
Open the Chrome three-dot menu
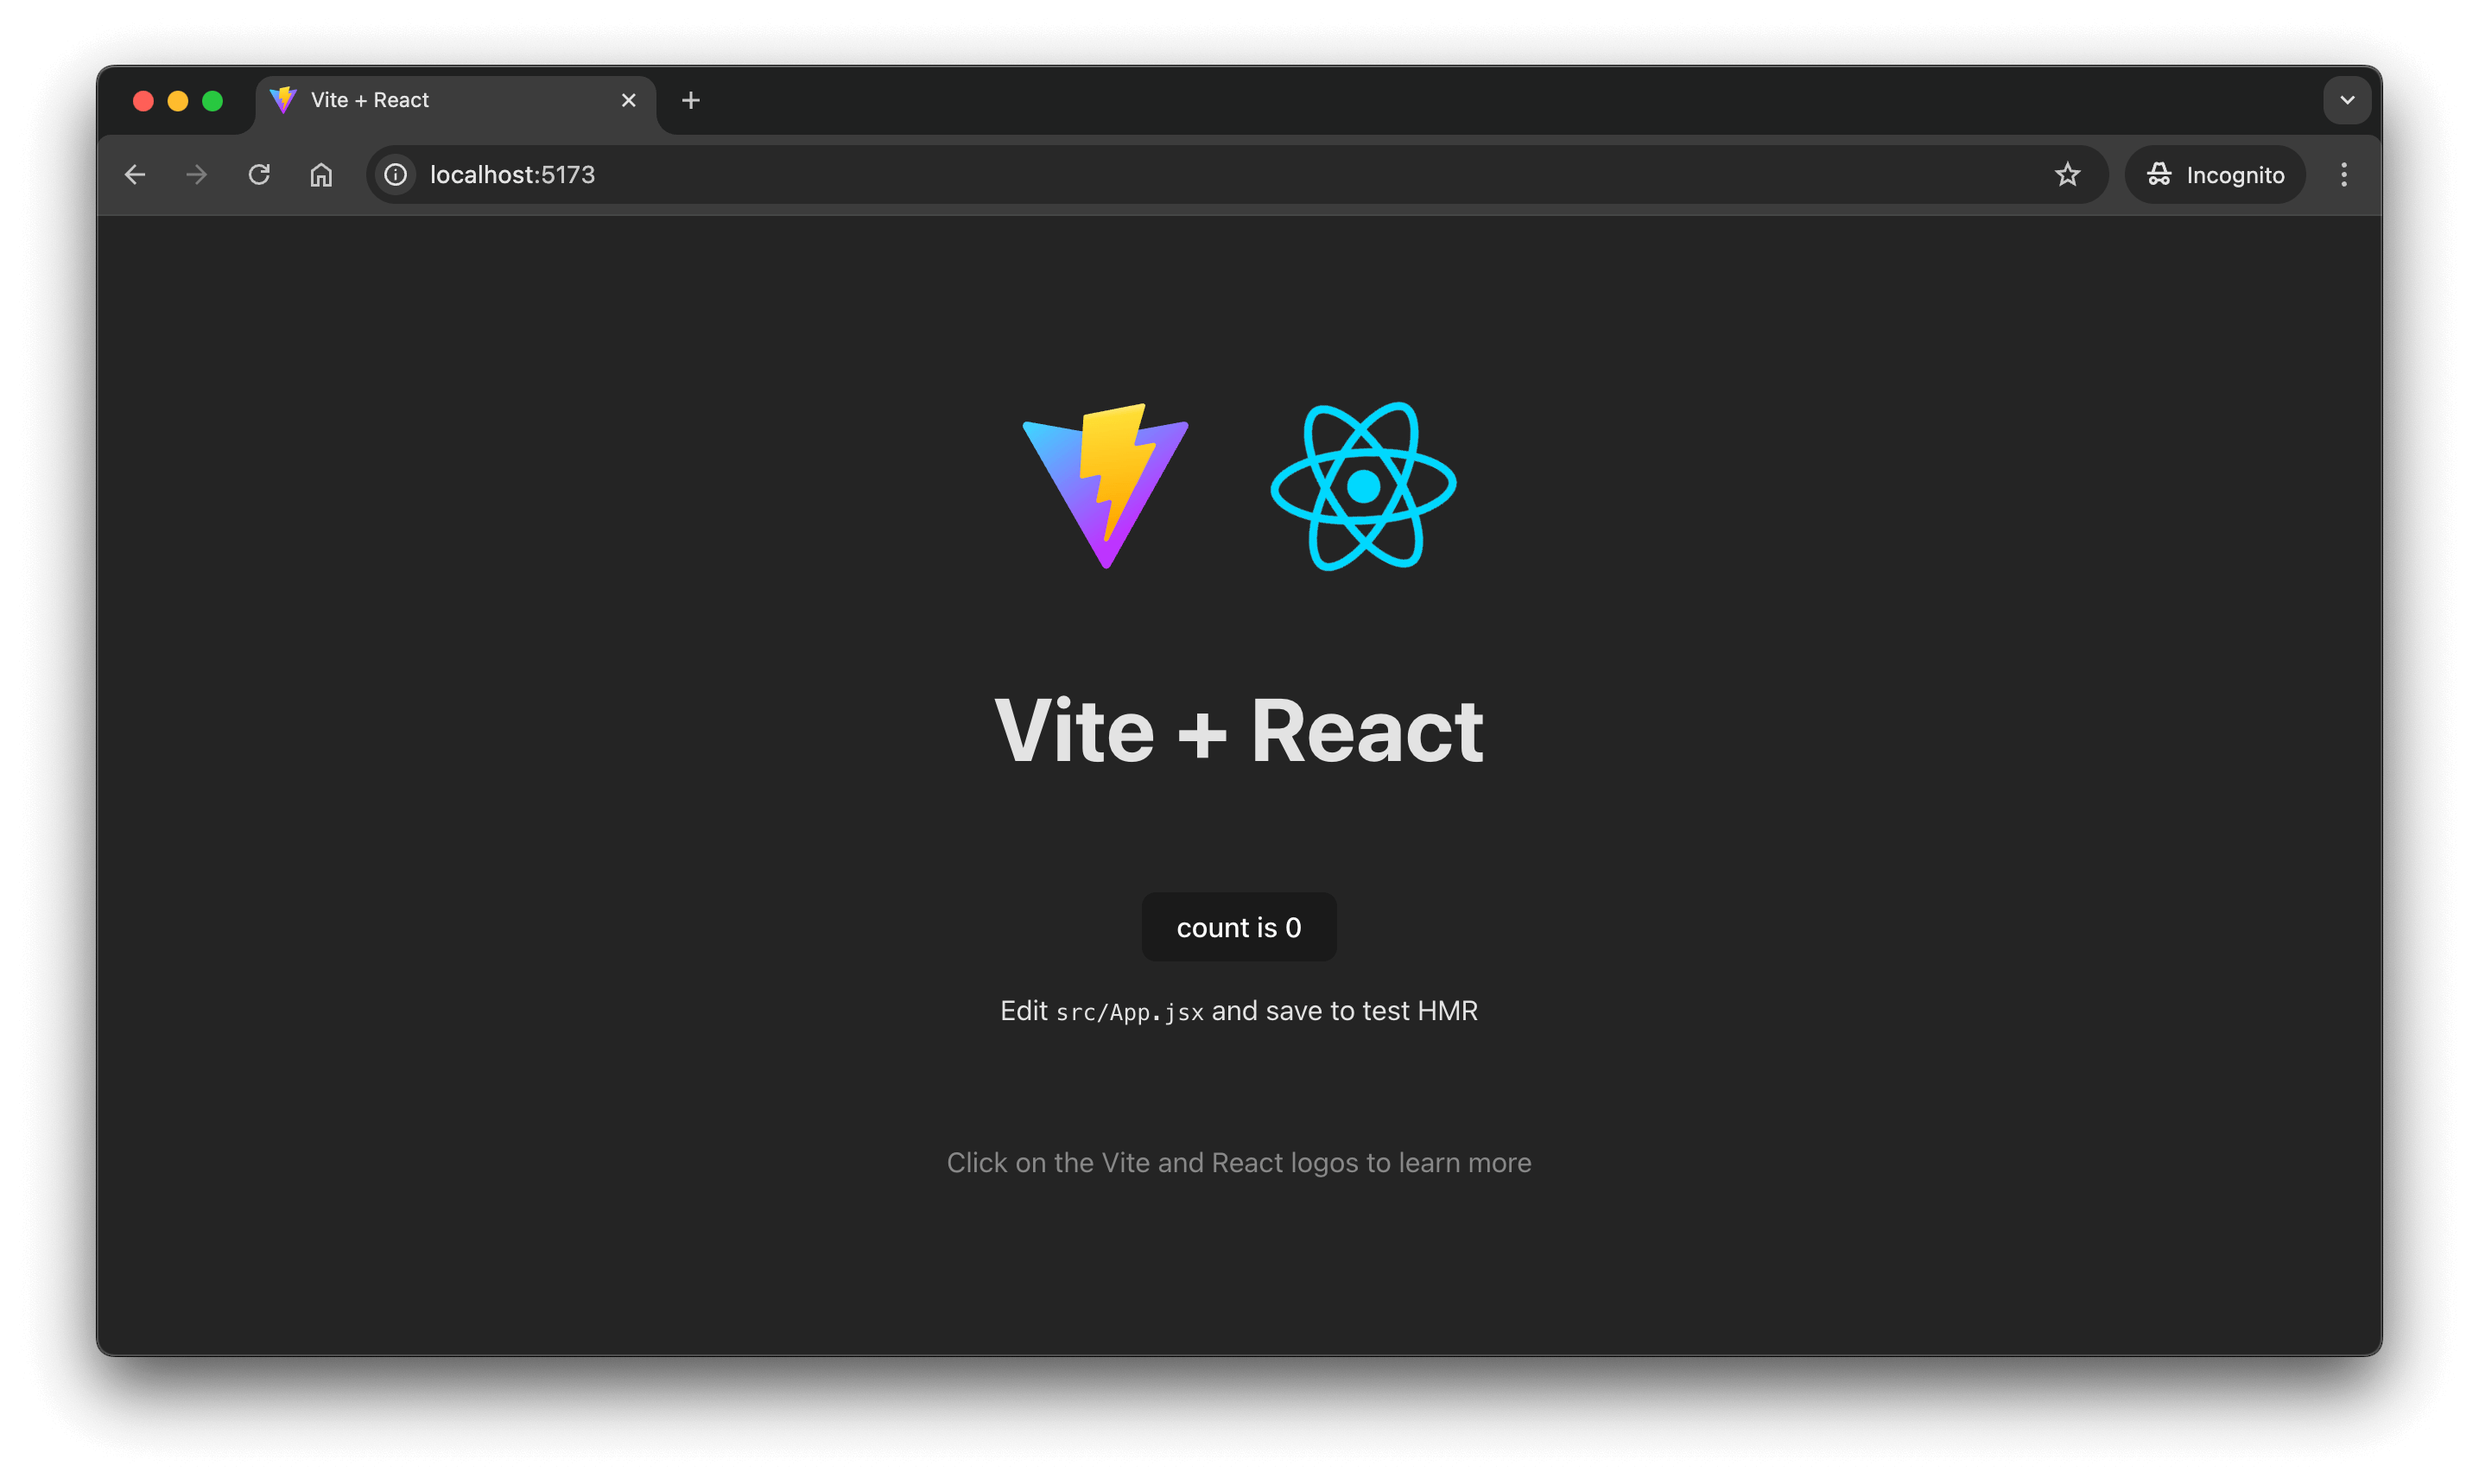pos(2343,175)
